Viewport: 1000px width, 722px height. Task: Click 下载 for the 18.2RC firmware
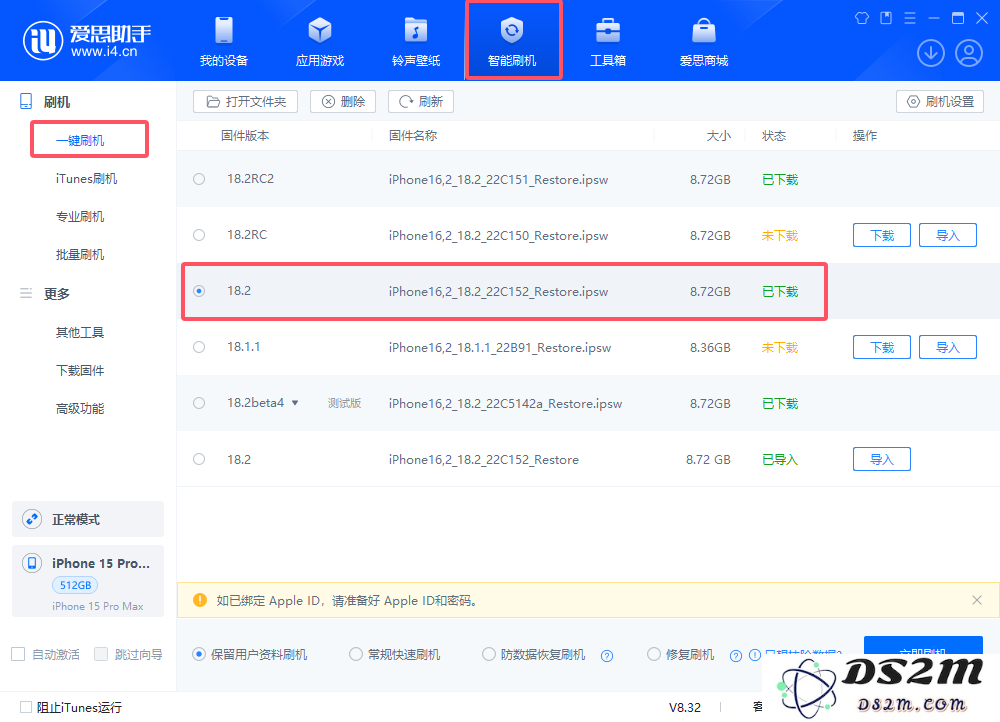click(881, 235)
